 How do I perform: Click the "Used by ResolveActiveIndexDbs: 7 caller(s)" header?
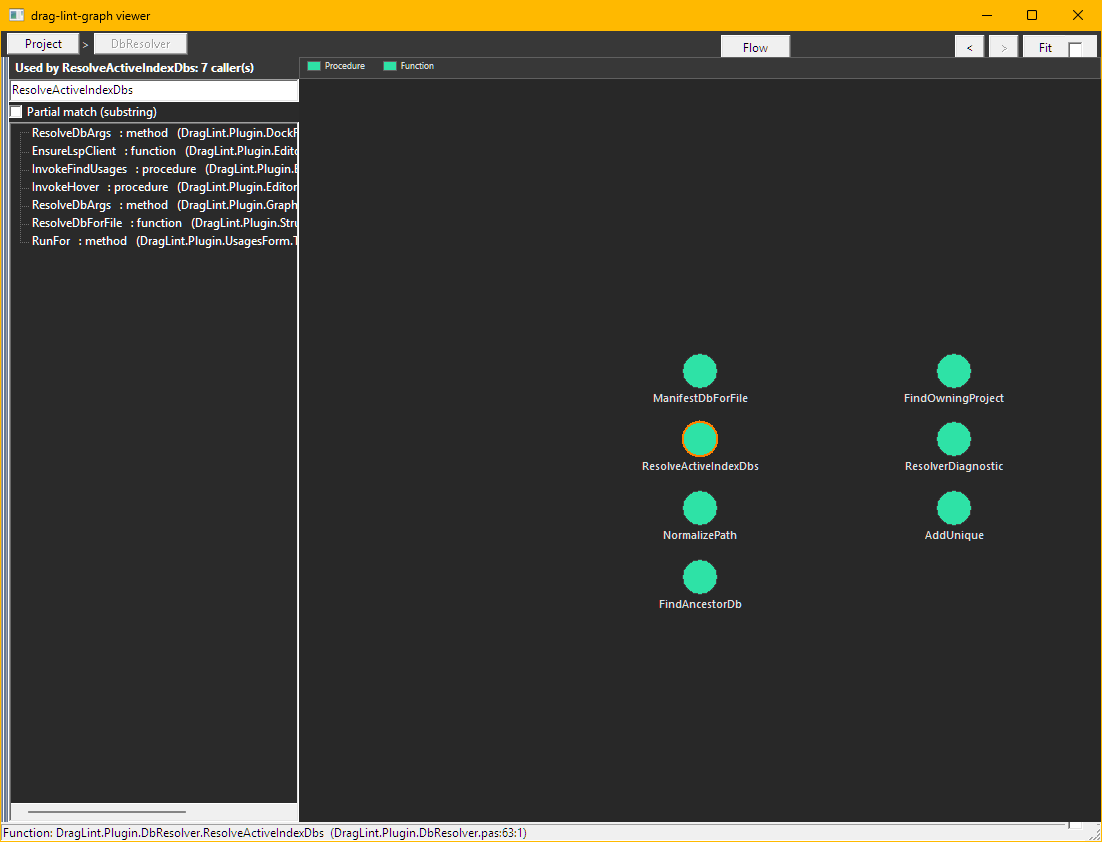[x=134, y=68]
